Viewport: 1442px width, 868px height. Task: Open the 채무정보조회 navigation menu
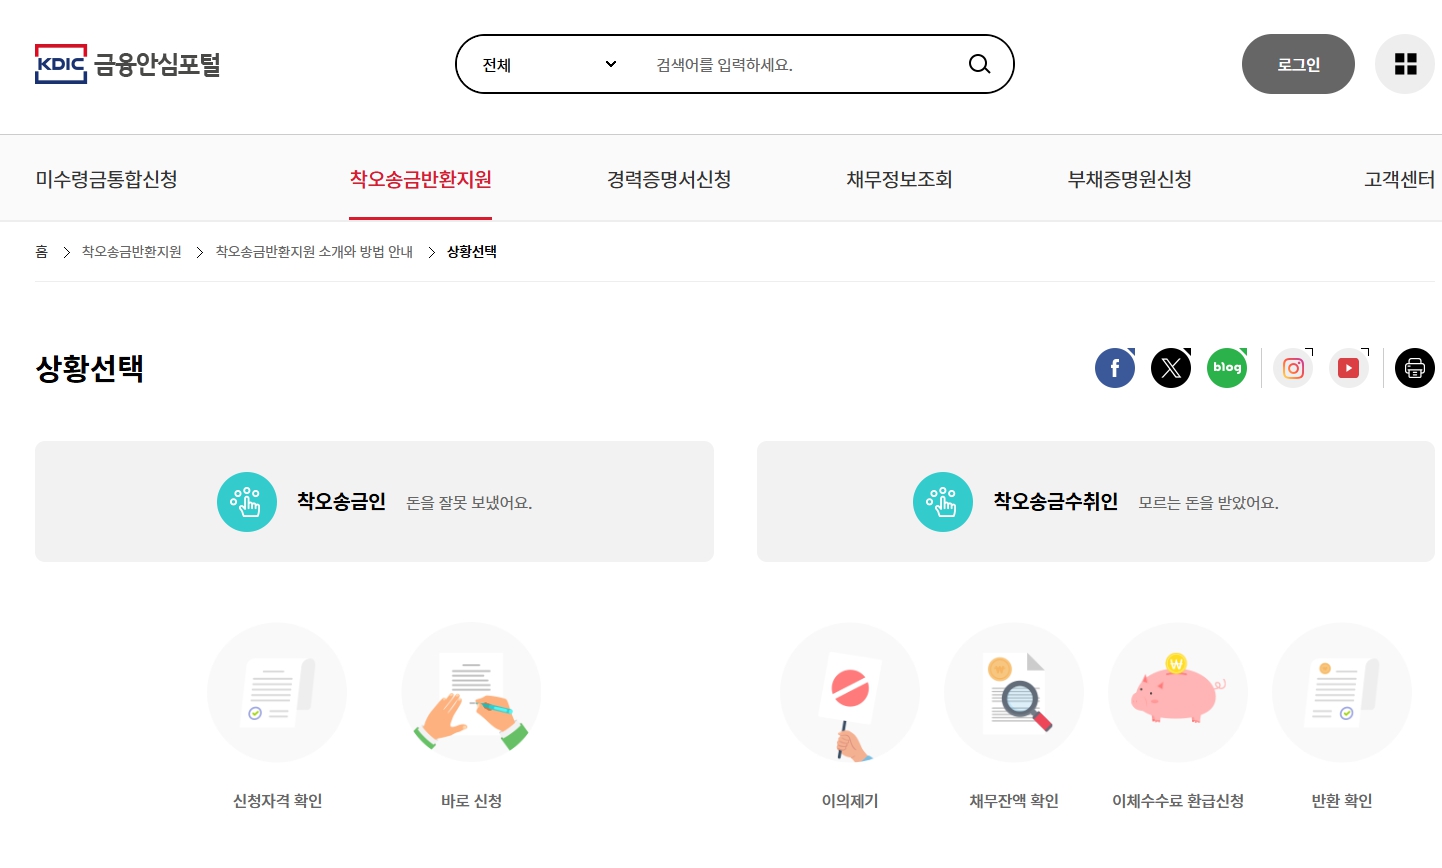(898, 178)
